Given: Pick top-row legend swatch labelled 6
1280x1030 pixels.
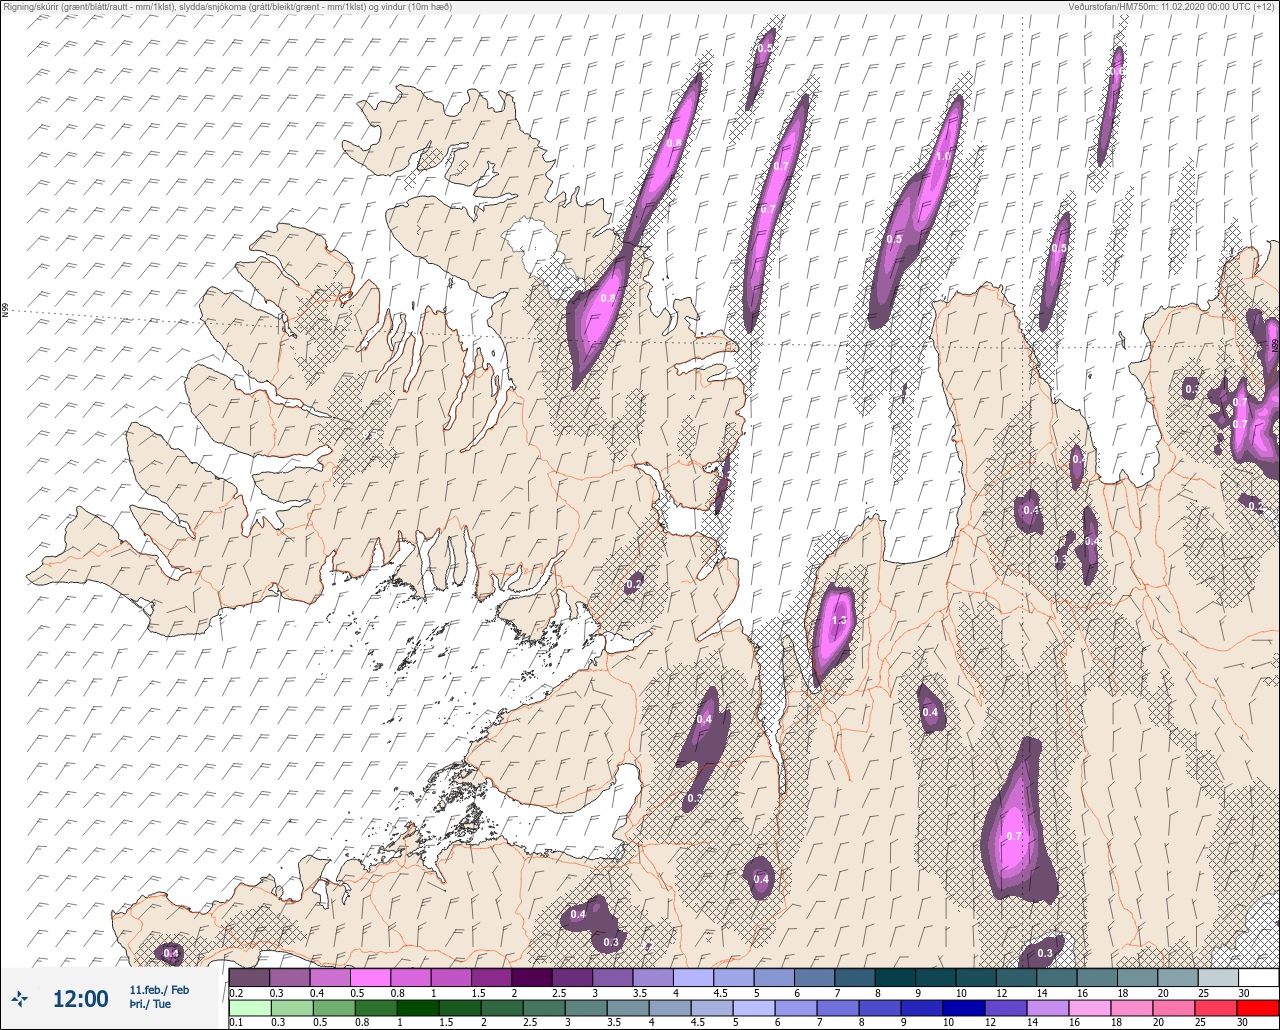Looking at the screenshot, I should pos(814,977).
